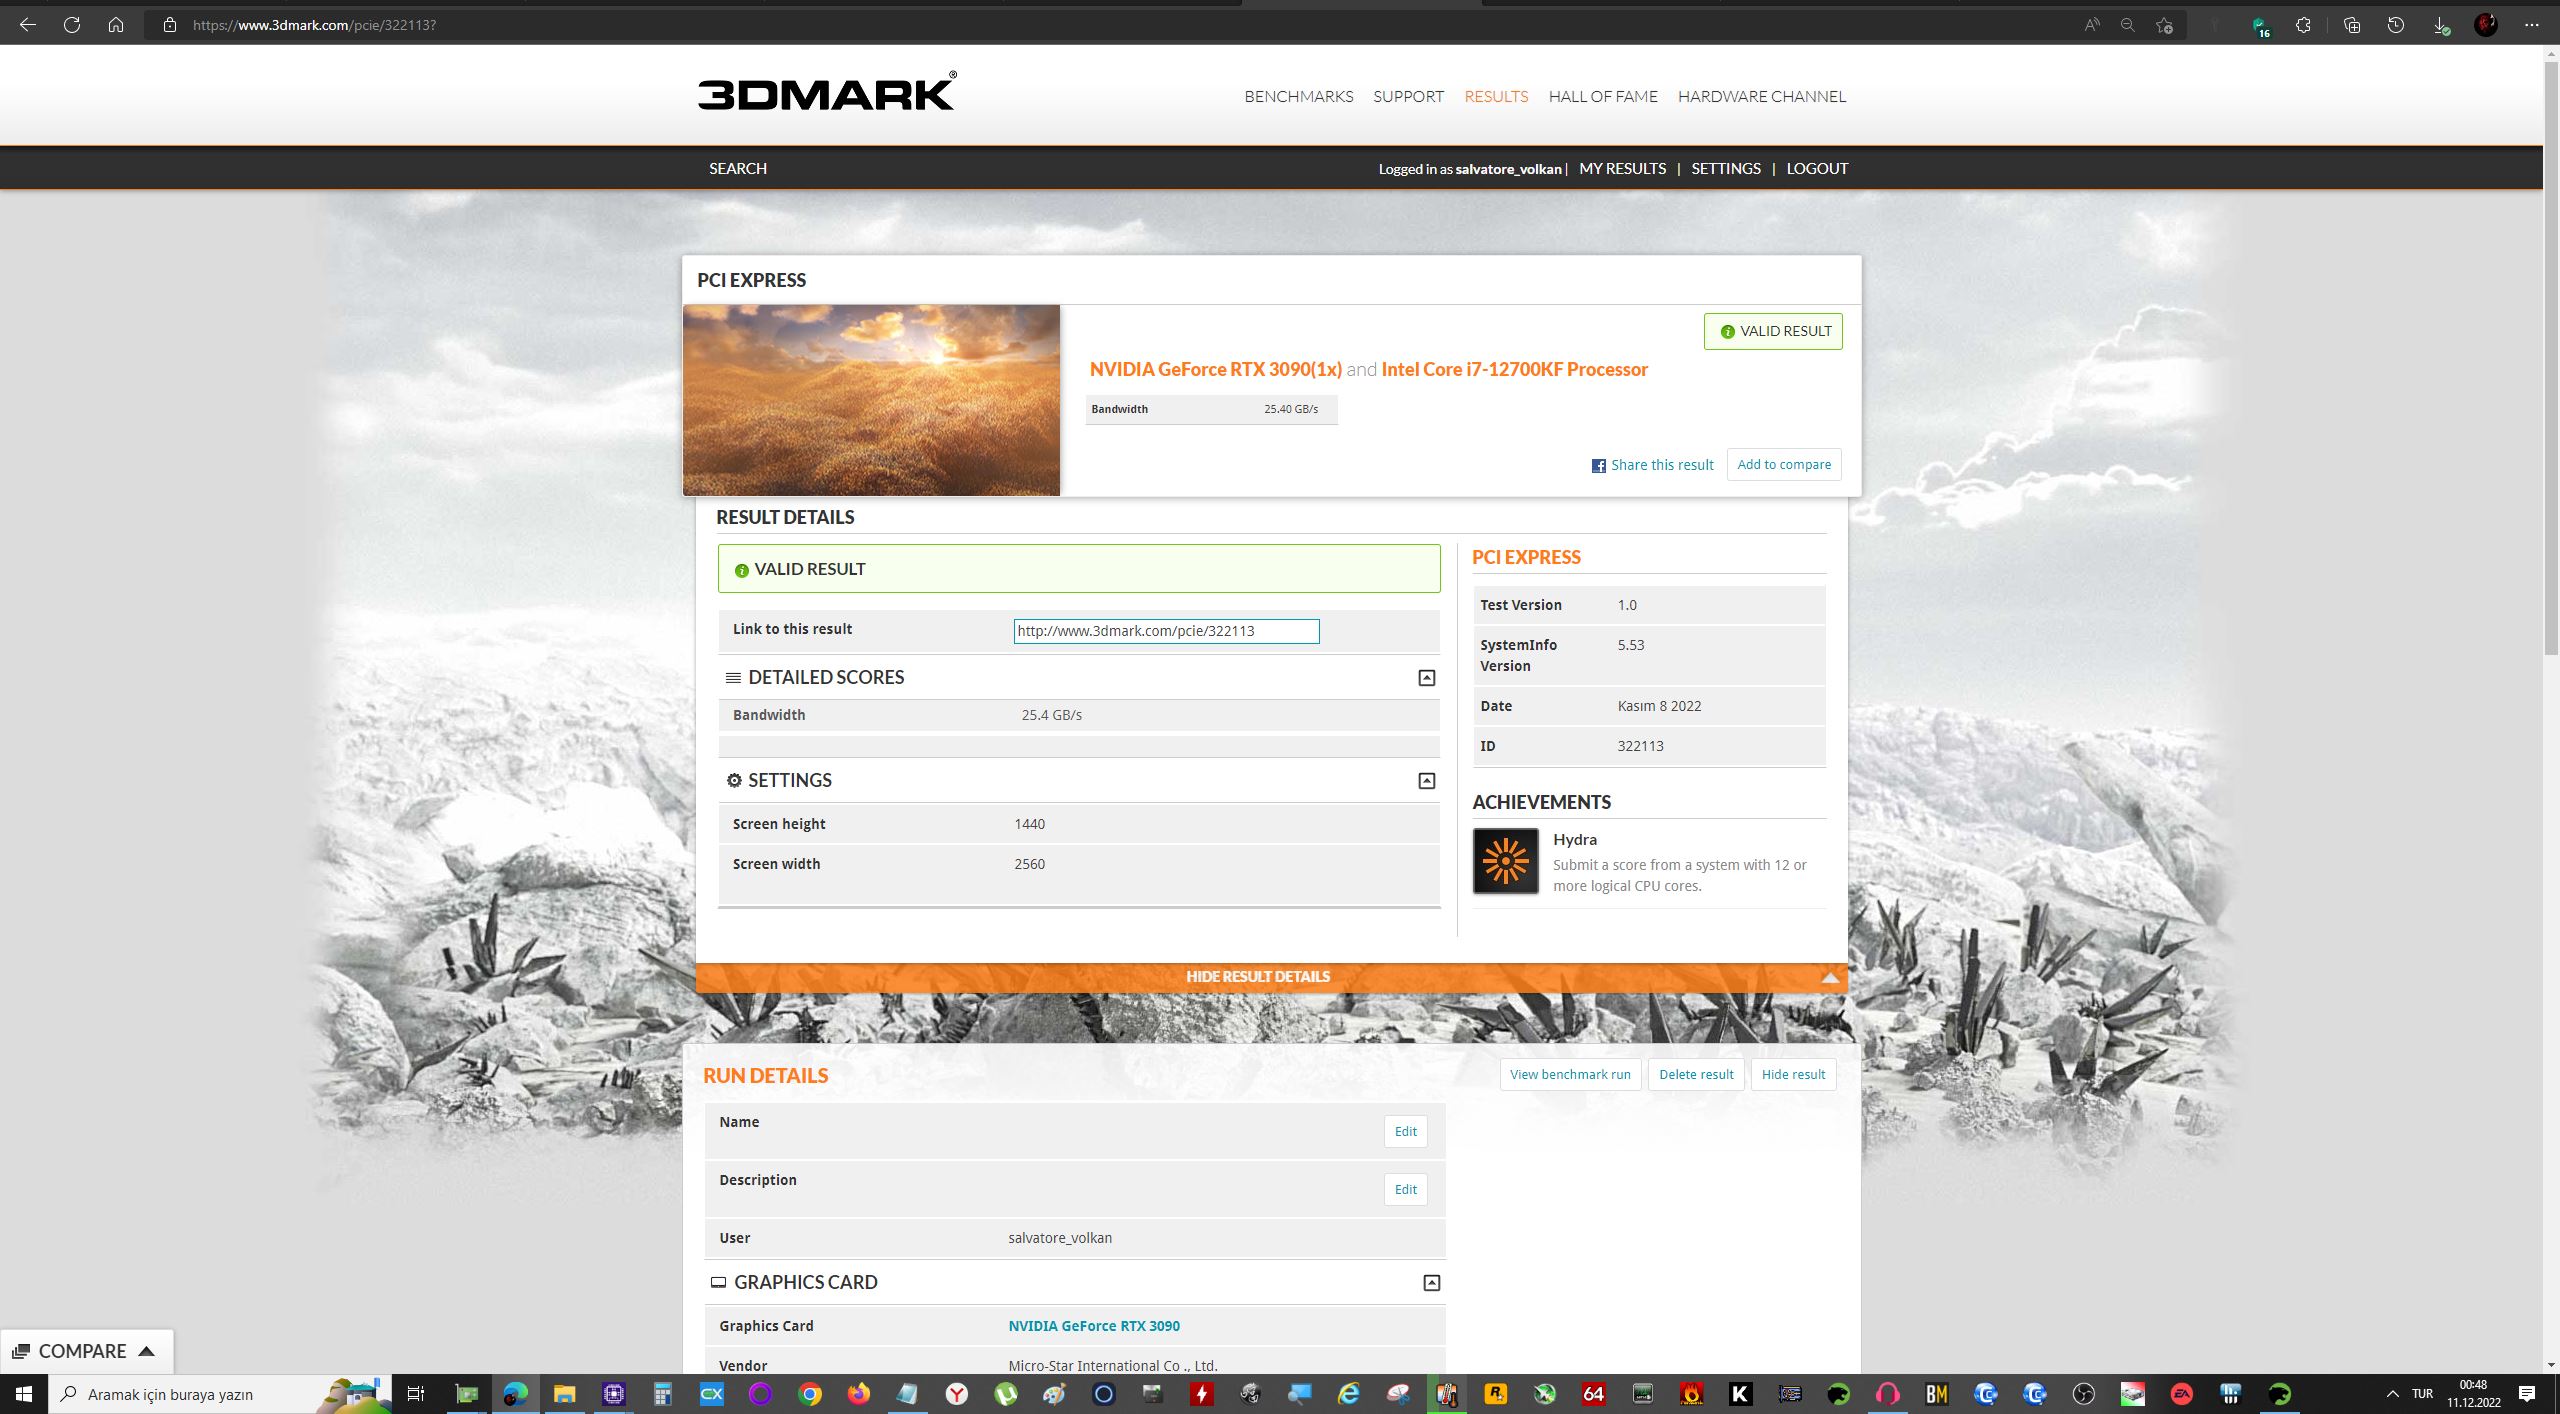Open the Support menu item
The height and width of the screenshot is (1414, 2560).
(1408, 97)
